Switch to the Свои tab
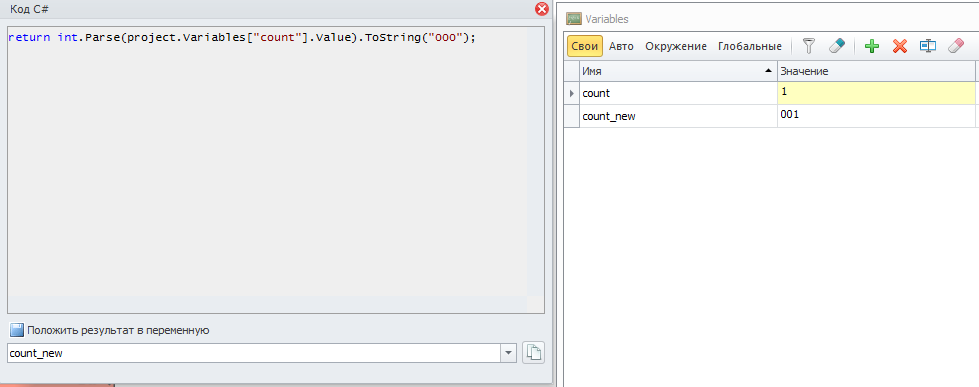The image size is (979, 387). point(585,46)
